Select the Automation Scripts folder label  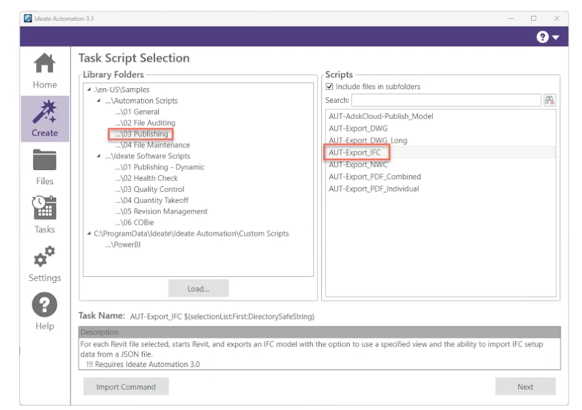pos(141,101)
